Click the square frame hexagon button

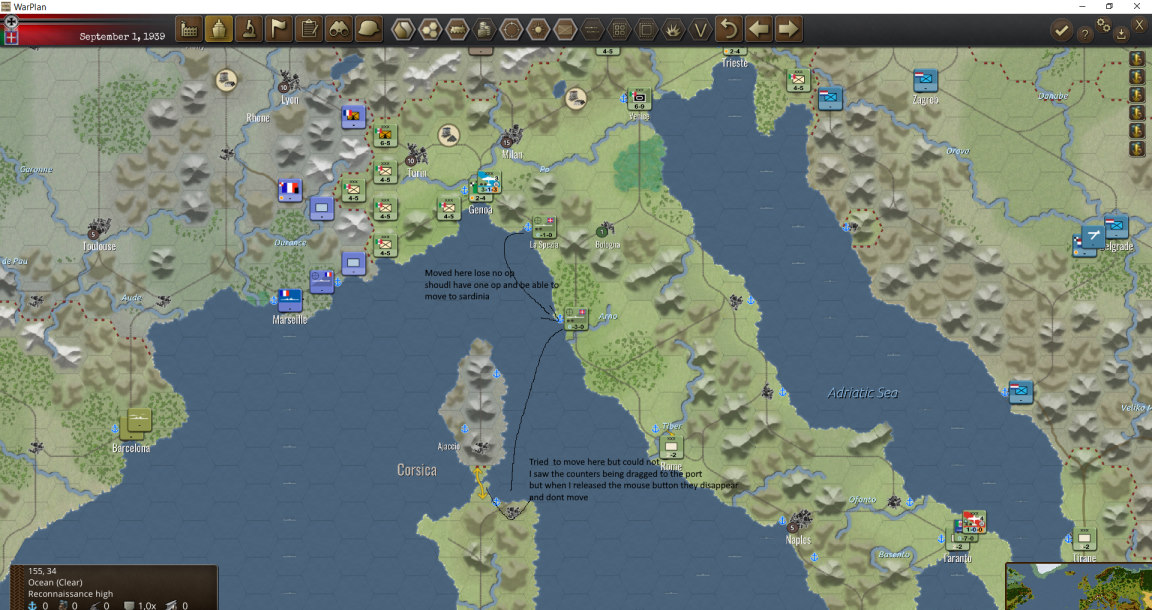(647, 29)
